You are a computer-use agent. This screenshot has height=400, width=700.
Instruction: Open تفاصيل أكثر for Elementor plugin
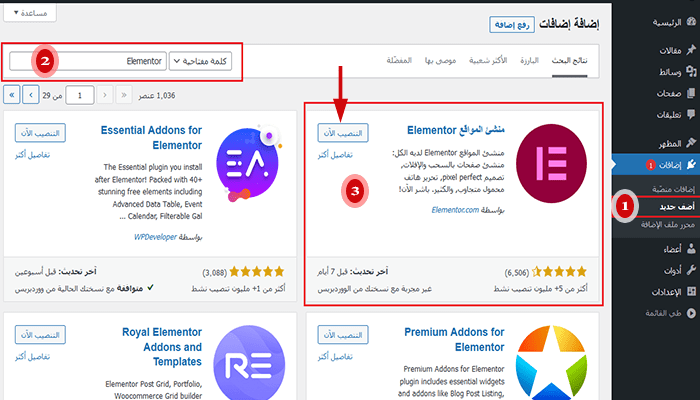[x=335, y=155]
